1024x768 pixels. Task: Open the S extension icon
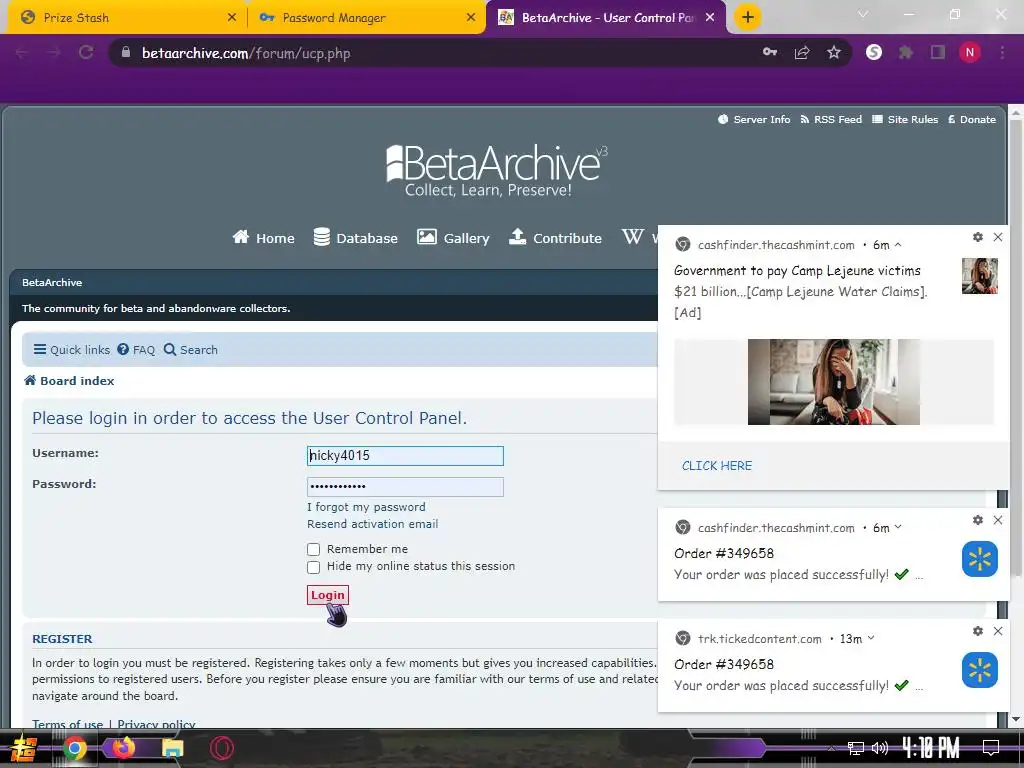(874, 52)
